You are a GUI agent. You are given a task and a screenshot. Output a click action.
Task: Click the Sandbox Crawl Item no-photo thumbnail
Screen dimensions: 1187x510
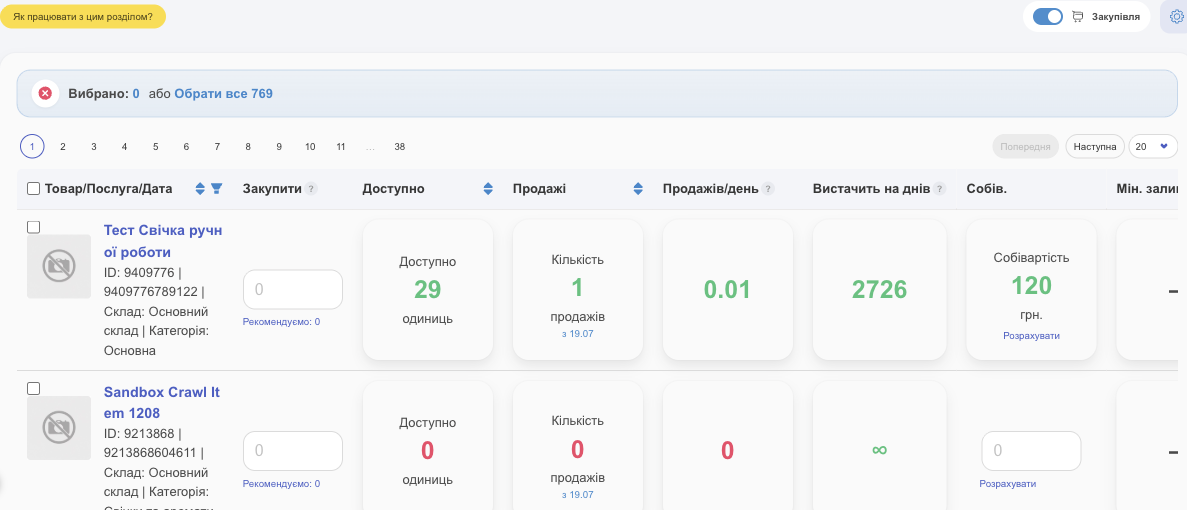coord(59,428)
